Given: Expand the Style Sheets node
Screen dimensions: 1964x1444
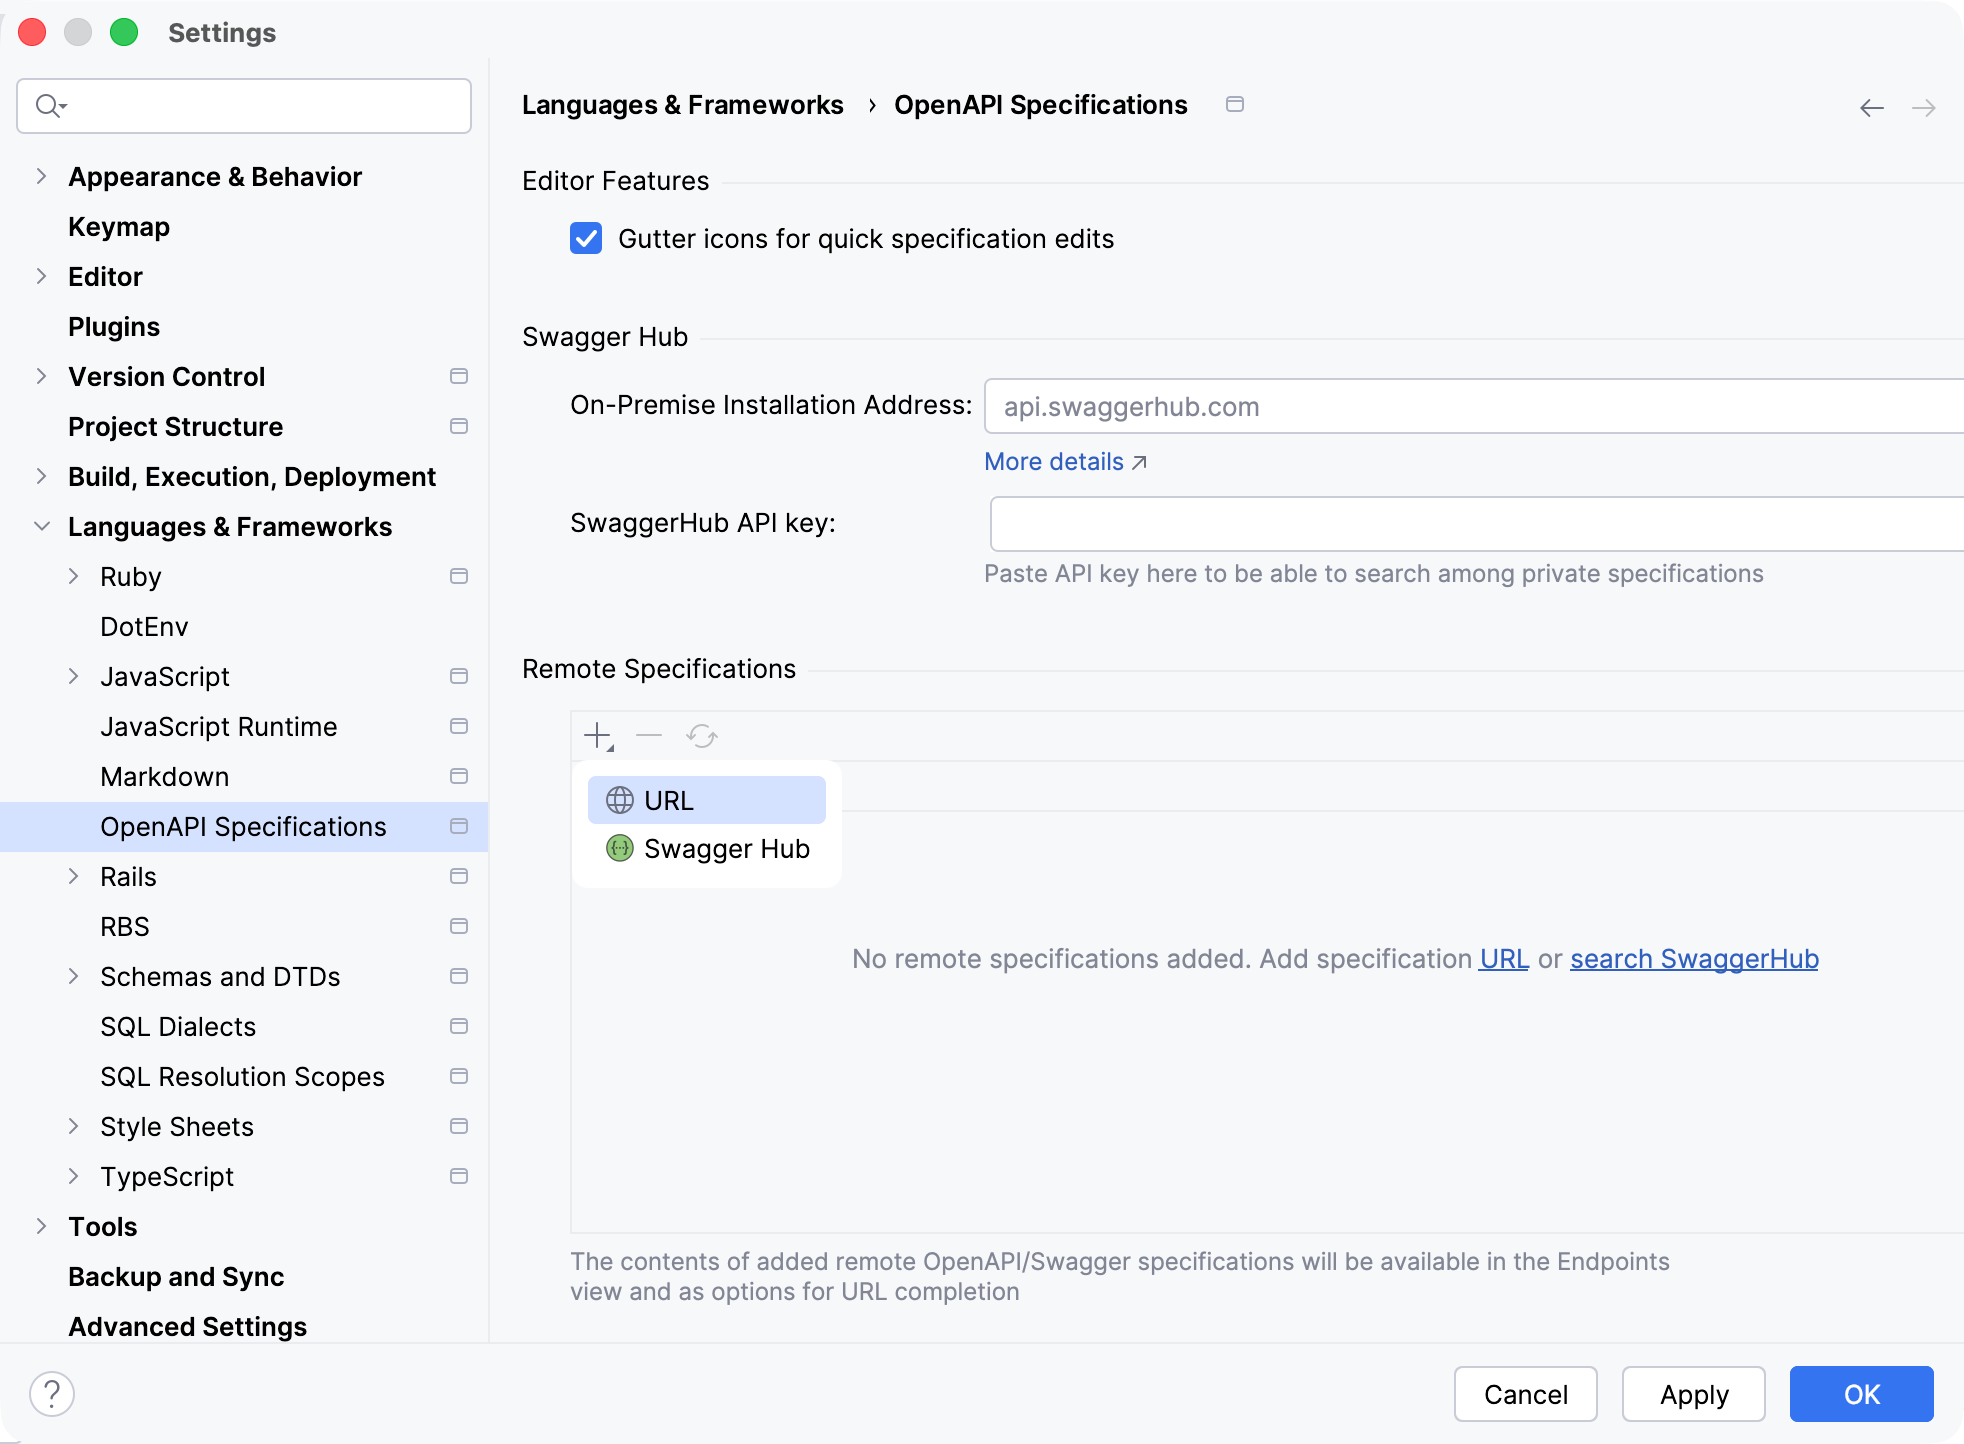Looking at the screenshot, I should coord(73,1126).
